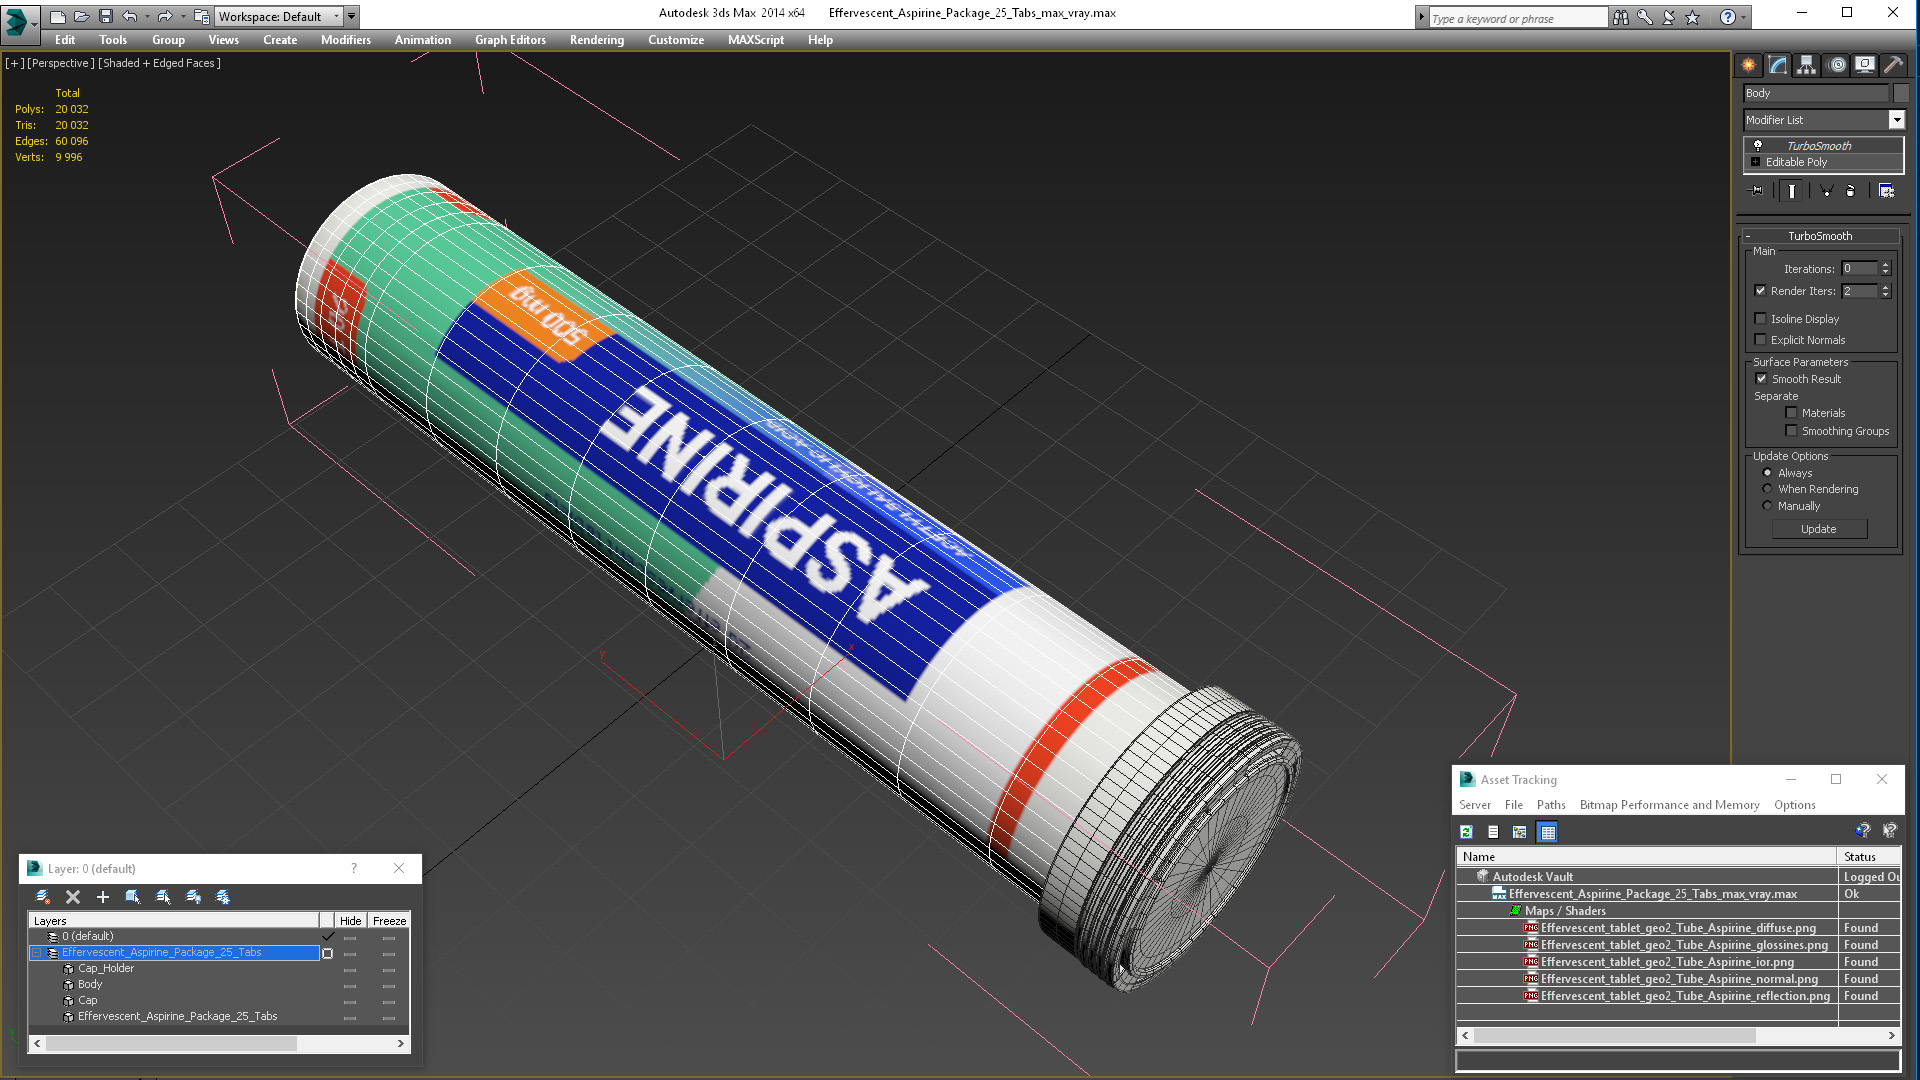The height and width of the screenshot is (1080, 1920).
Task: Collapse the Effervescent_Aspirine_Package_25_Tabs layer
Action: [x=37, y=953]
